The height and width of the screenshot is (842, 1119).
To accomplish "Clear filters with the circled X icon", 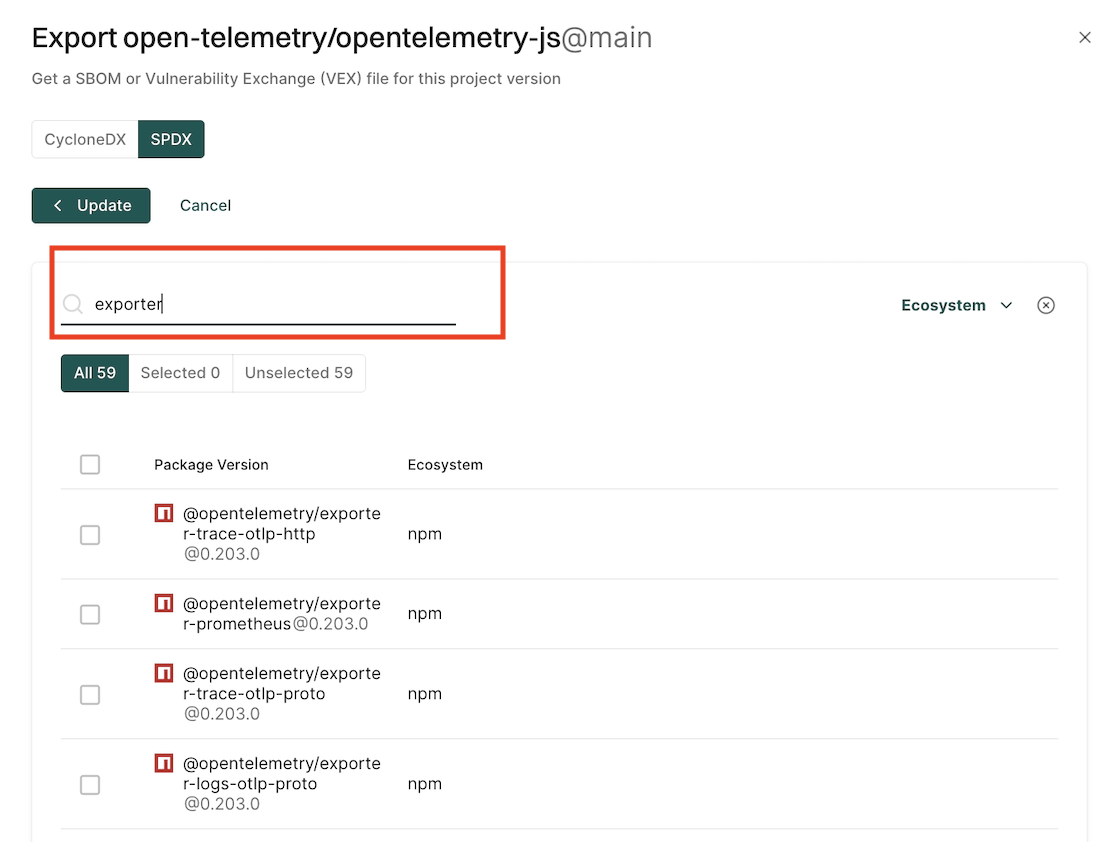I will (x=1046, y=305).
